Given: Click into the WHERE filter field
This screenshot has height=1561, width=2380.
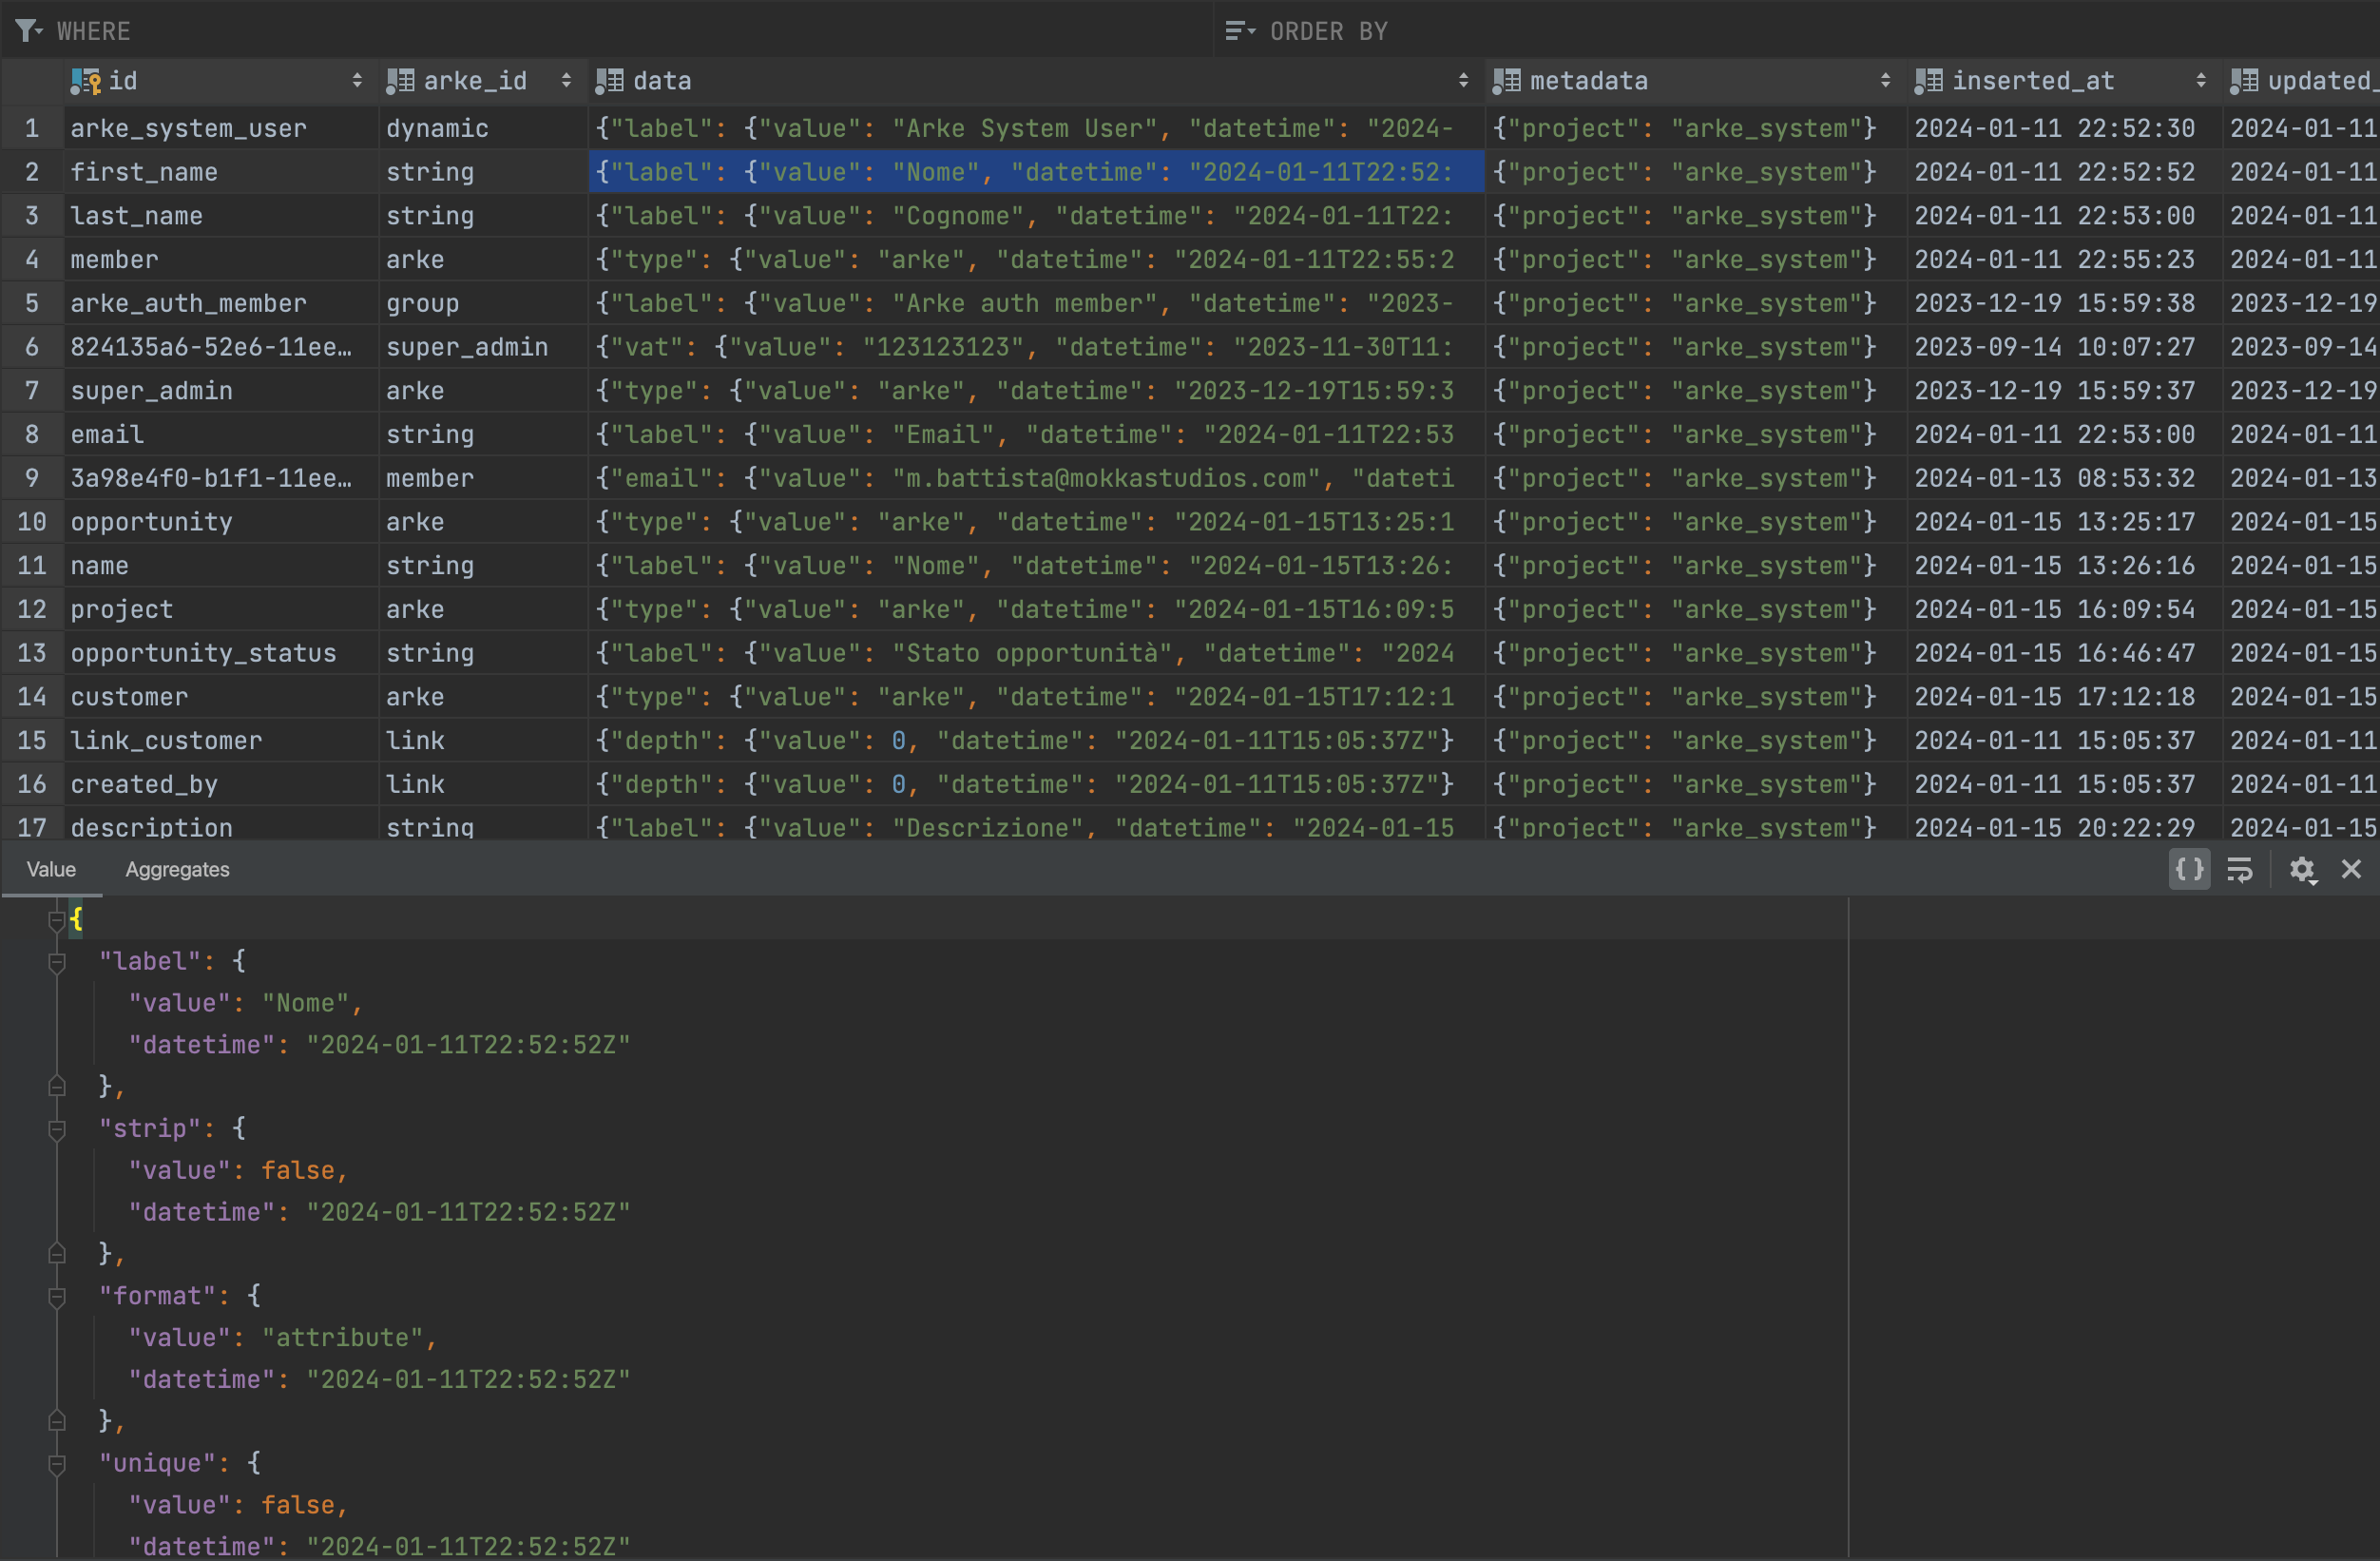Looking at the screenshot, I should [x=600, y=31].
